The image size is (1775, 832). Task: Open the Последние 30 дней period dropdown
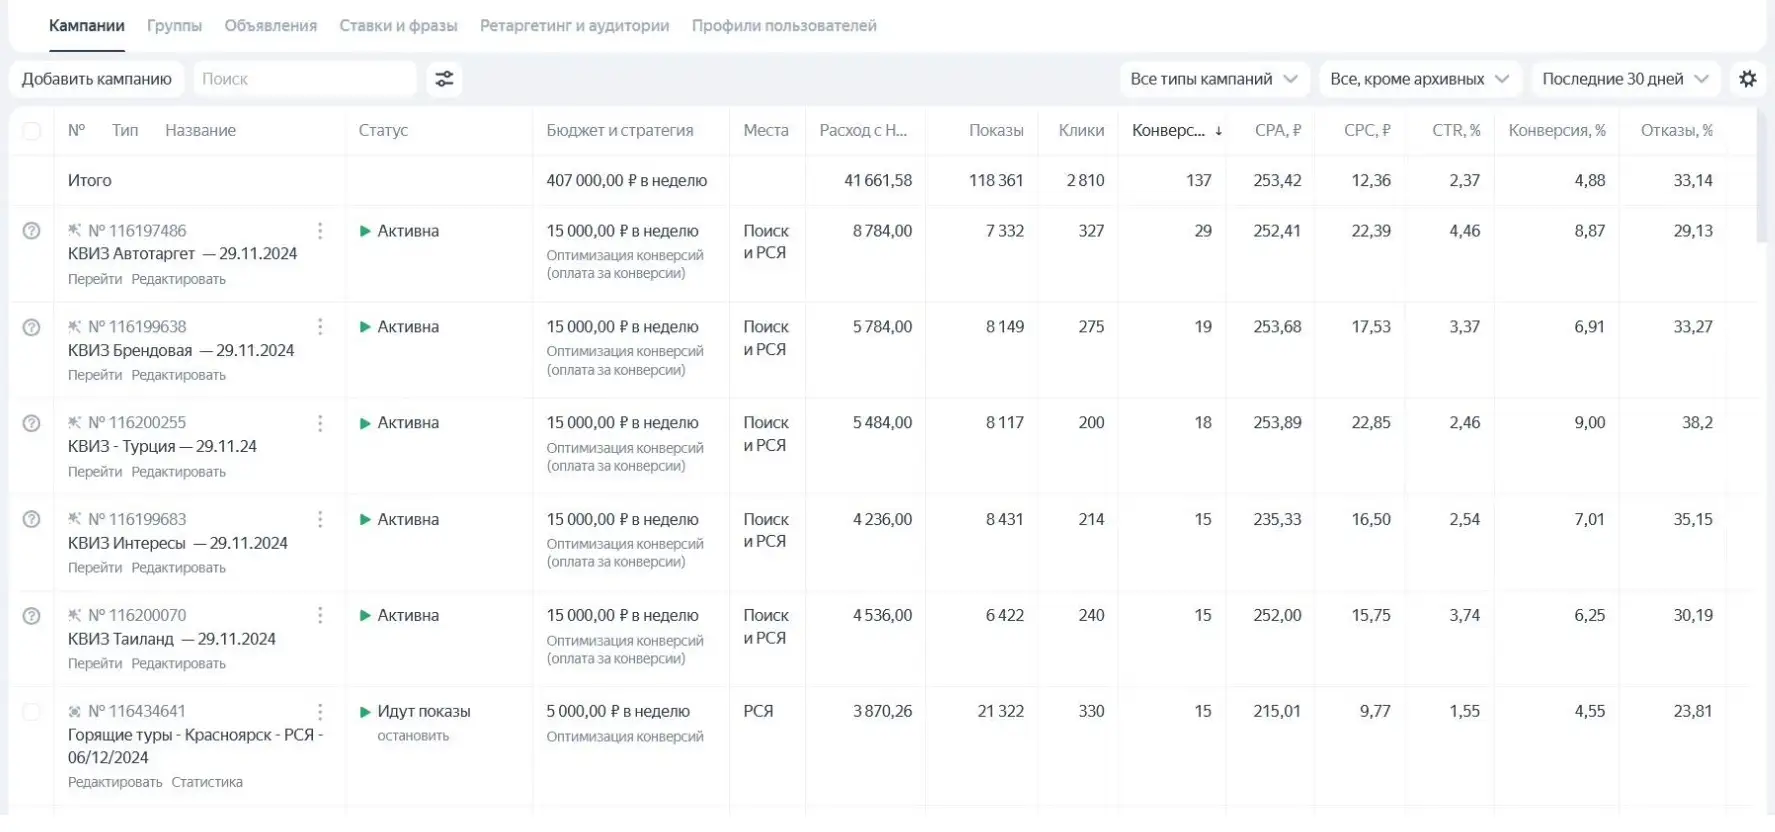click(x=1625, y=79)
